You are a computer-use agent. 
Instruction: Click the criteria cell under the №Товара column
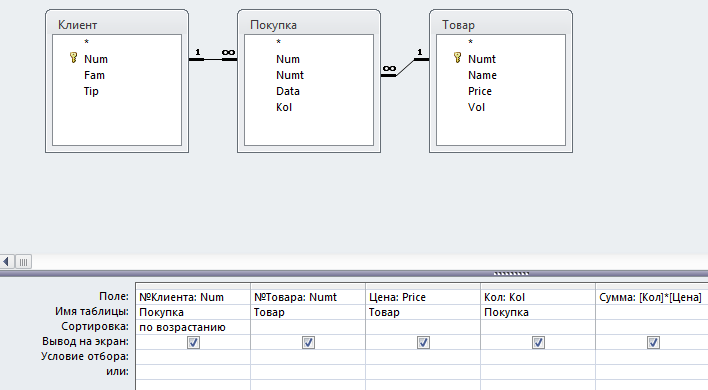[308, 357]
